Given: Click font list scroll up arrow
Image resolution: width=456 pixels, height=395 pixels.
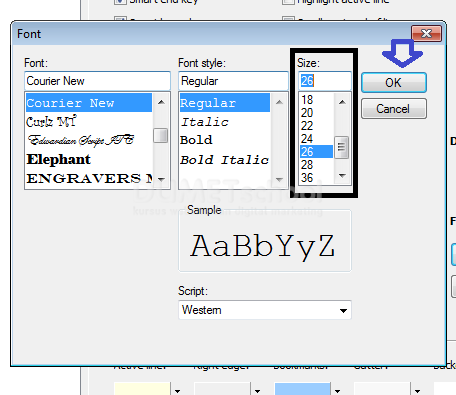Looking at the screenshot, I should (x=161, y=102).
